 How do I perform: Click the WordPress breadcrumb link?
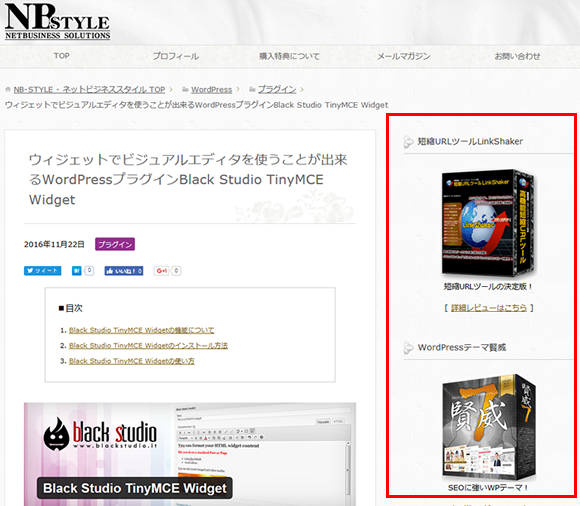(212, 90)
